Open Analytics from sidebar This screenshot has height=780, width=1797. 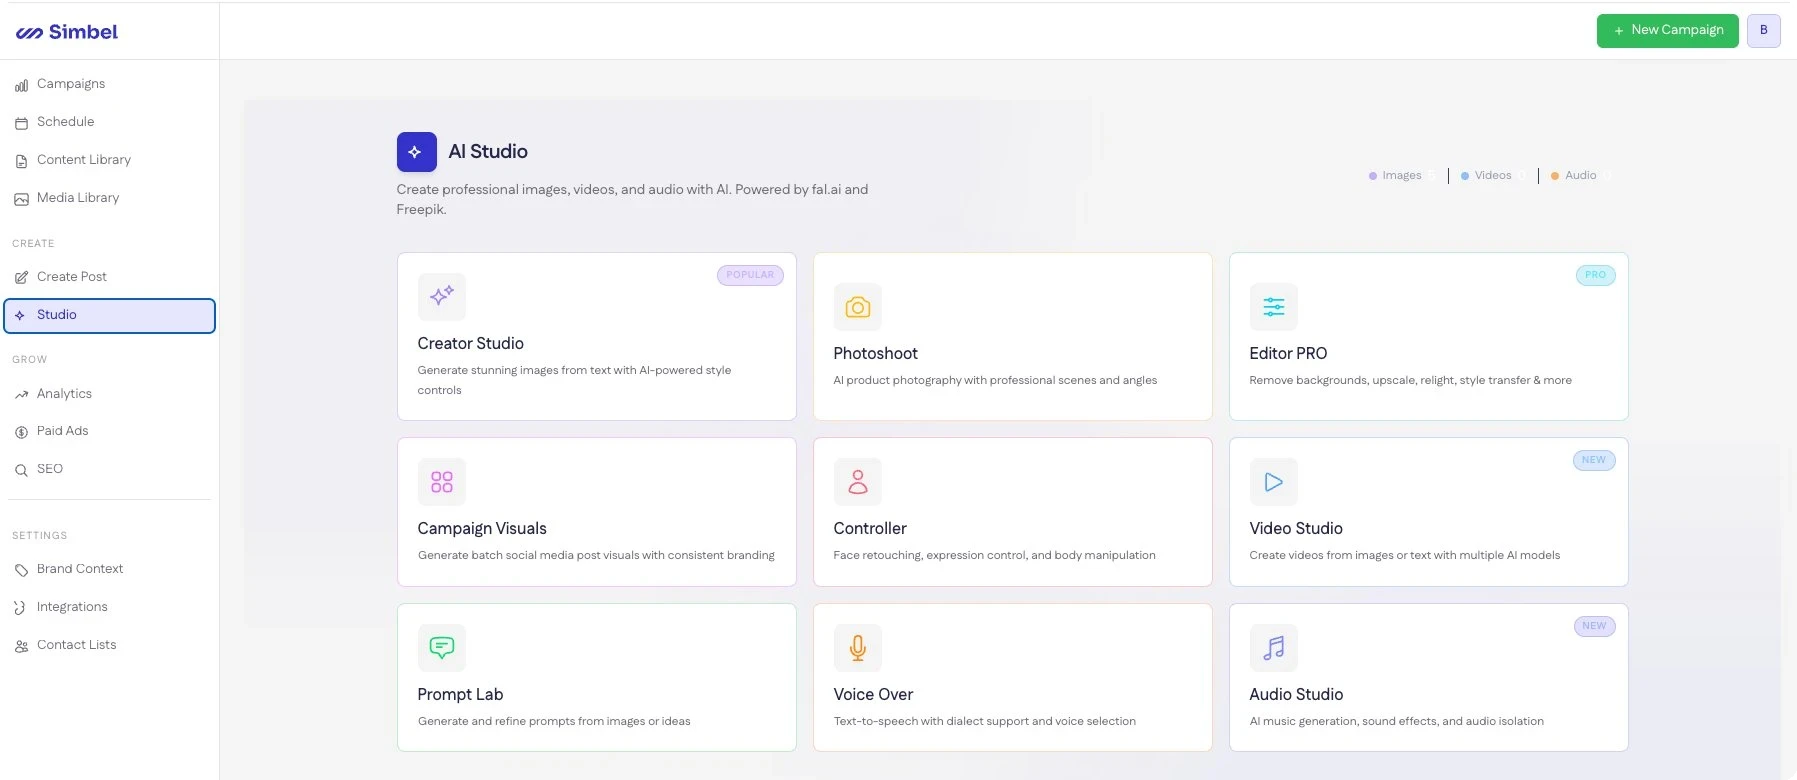point(109,394)
